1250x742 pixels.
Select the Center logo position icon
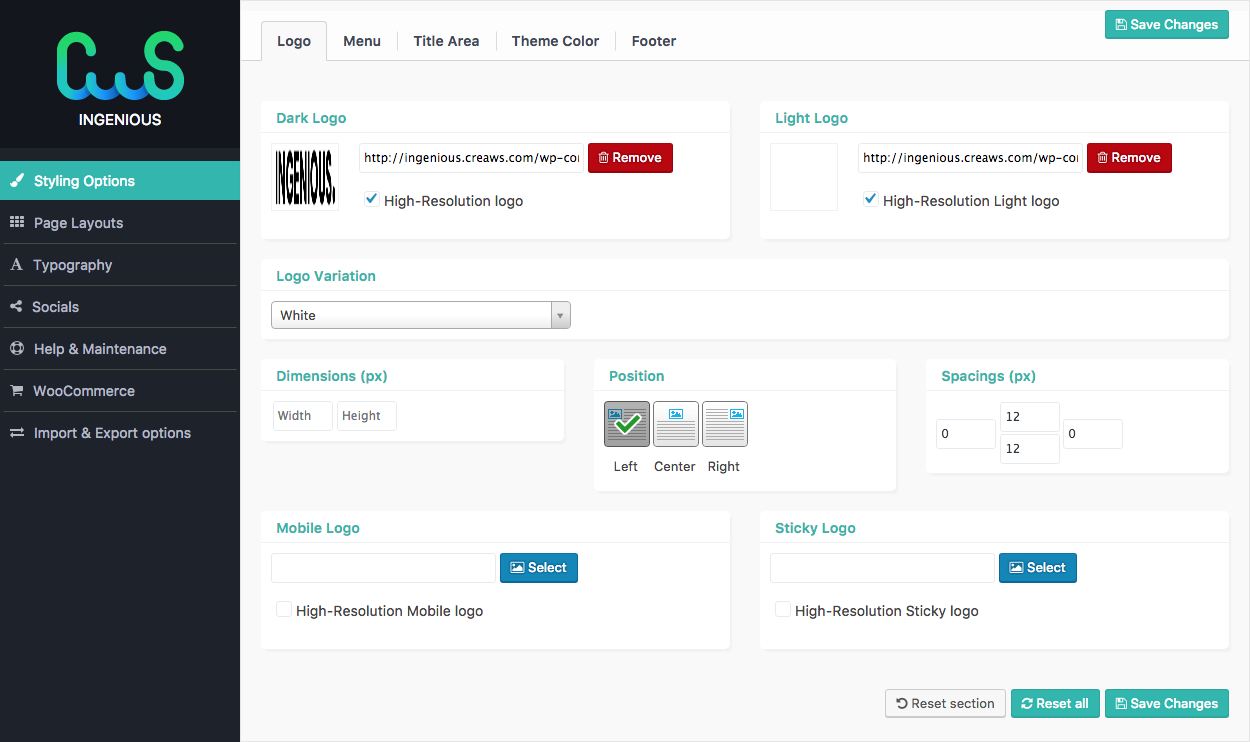(675, 424)
